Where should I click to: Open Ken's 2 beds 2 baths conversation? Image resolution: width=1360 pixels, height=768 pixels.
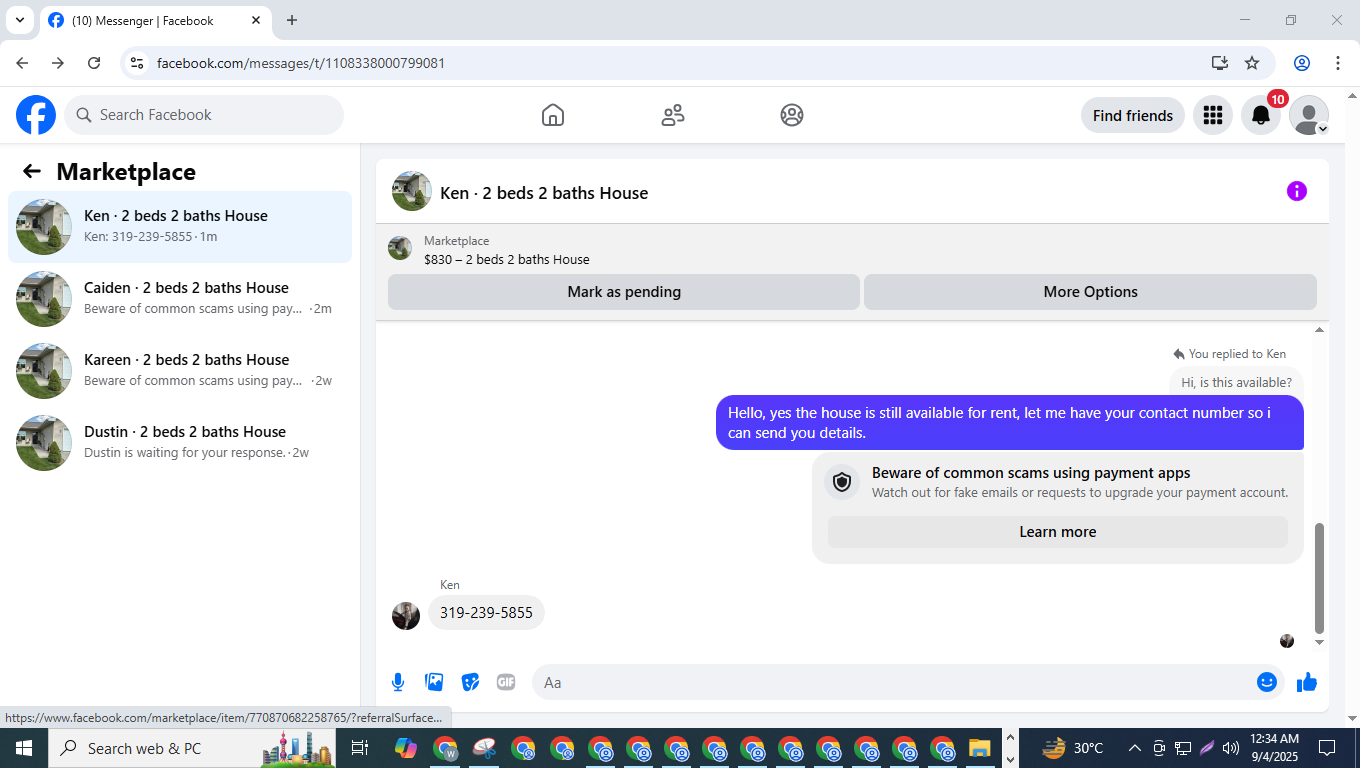(180, 227)
